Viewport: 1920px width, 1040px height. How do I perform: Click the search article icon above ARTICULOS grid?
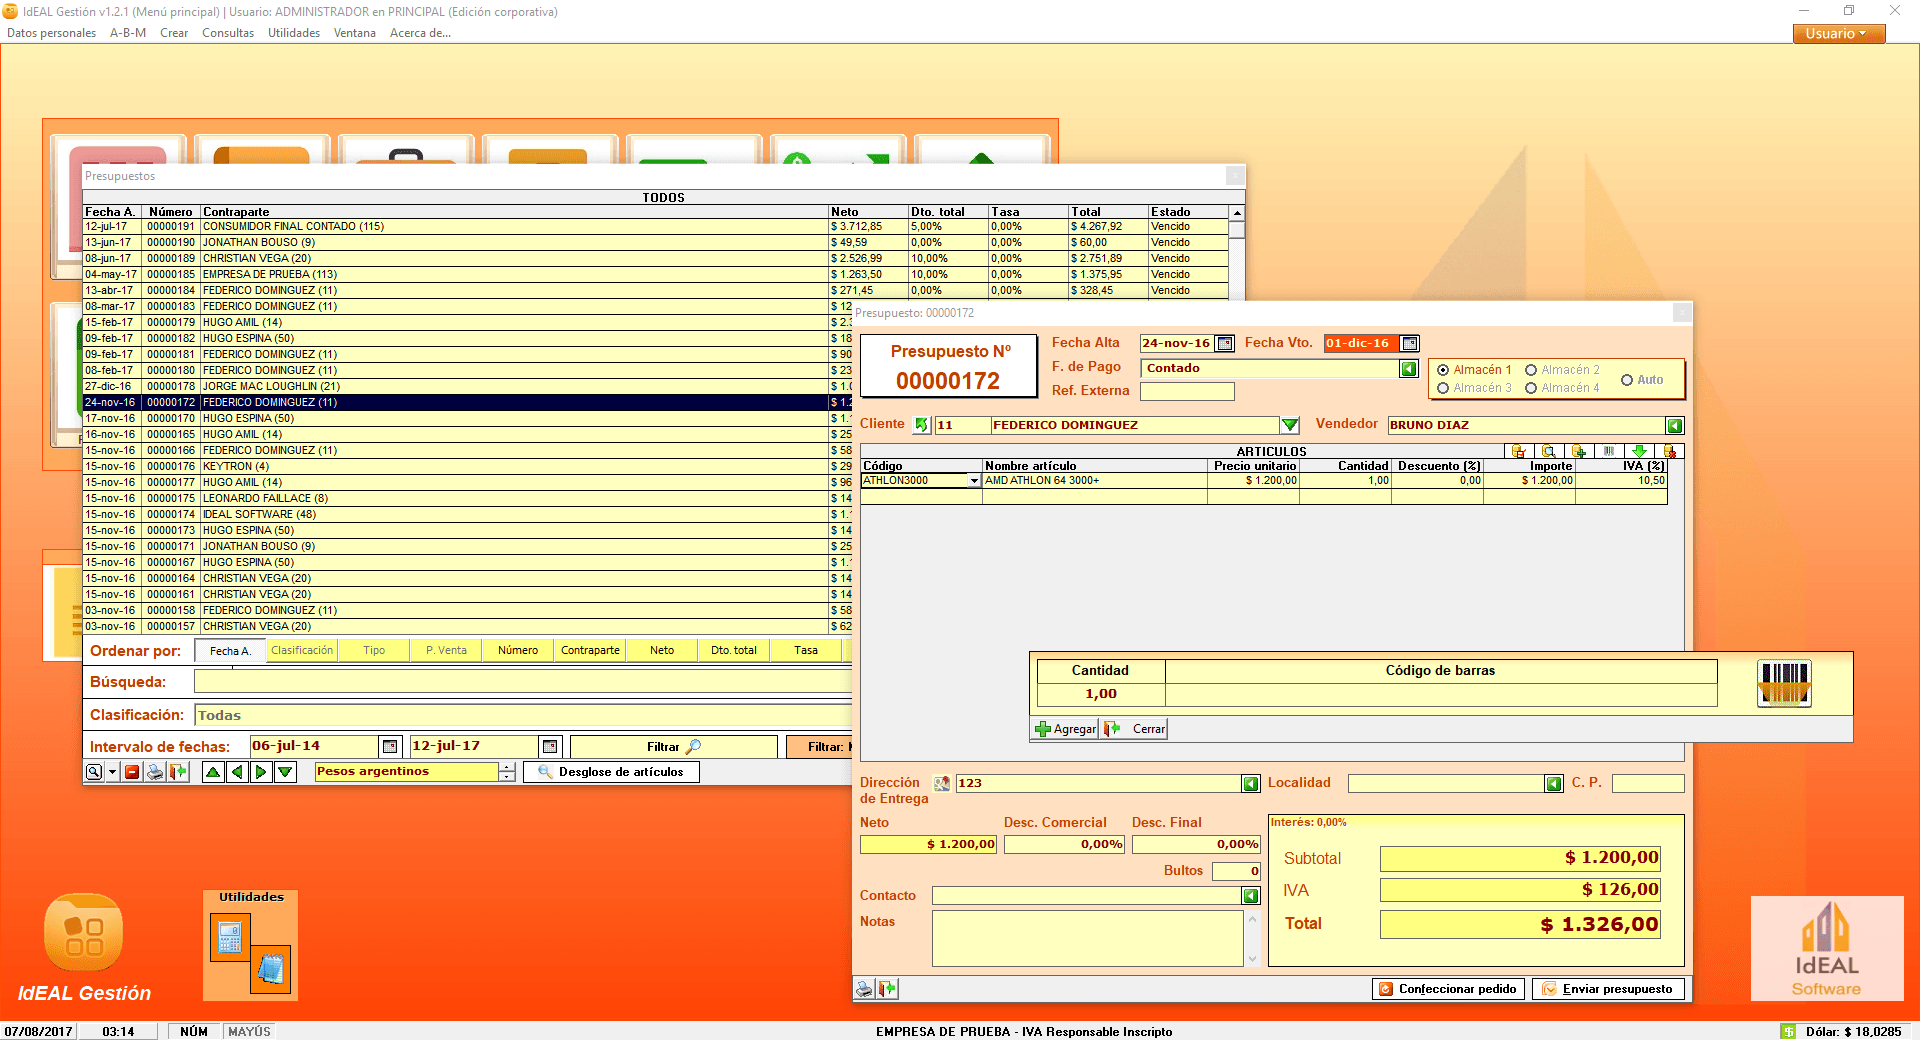1548,451
